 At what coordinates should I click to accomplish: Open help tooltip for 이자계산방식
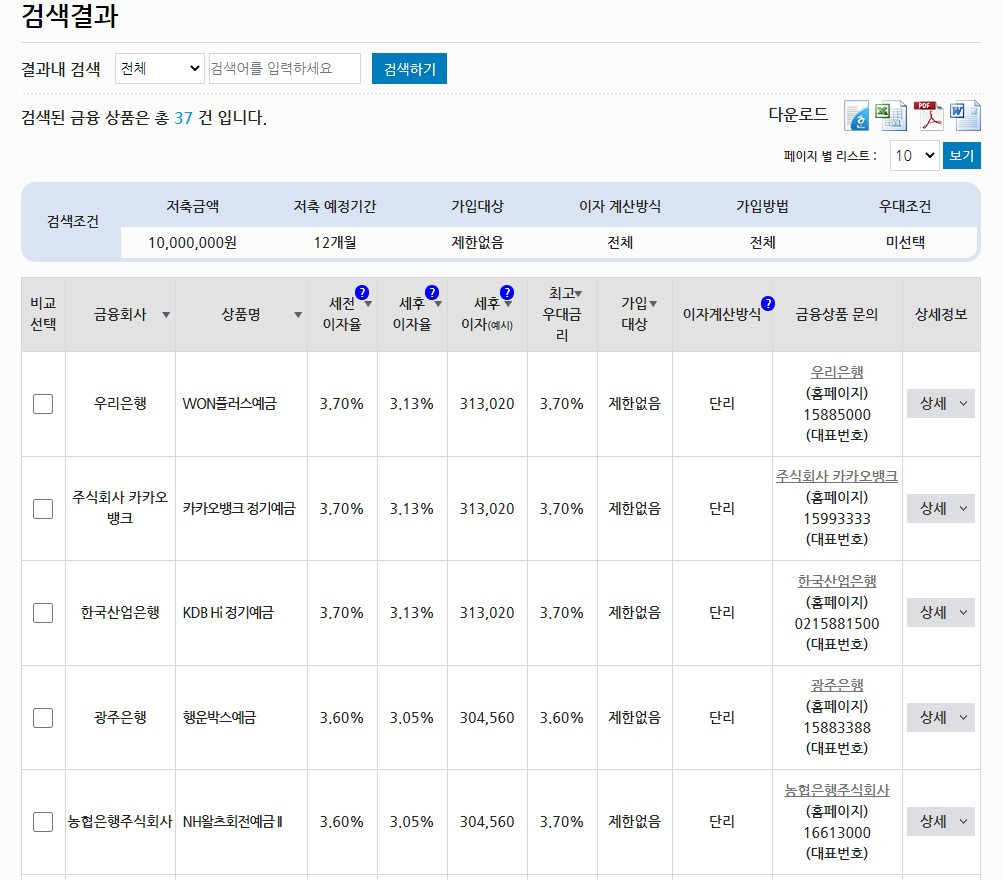click(767, 304)
